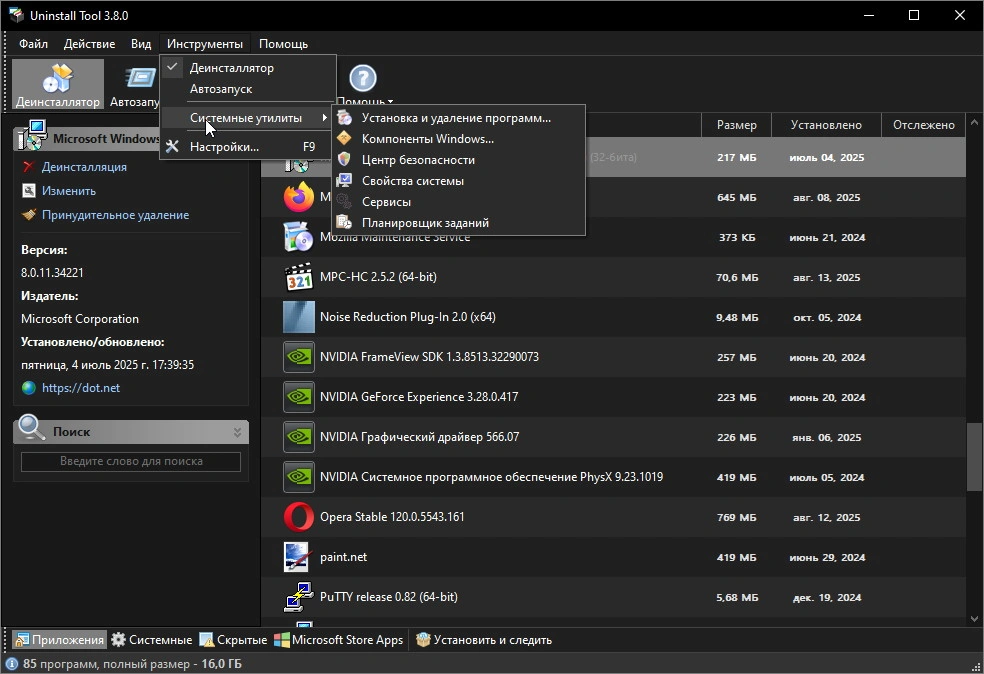Select Noise Reduction Plug-In 2.0 (x64) row
Viewport: 984px width, 674px height.
pyautogui.click(x=614, y=317)
